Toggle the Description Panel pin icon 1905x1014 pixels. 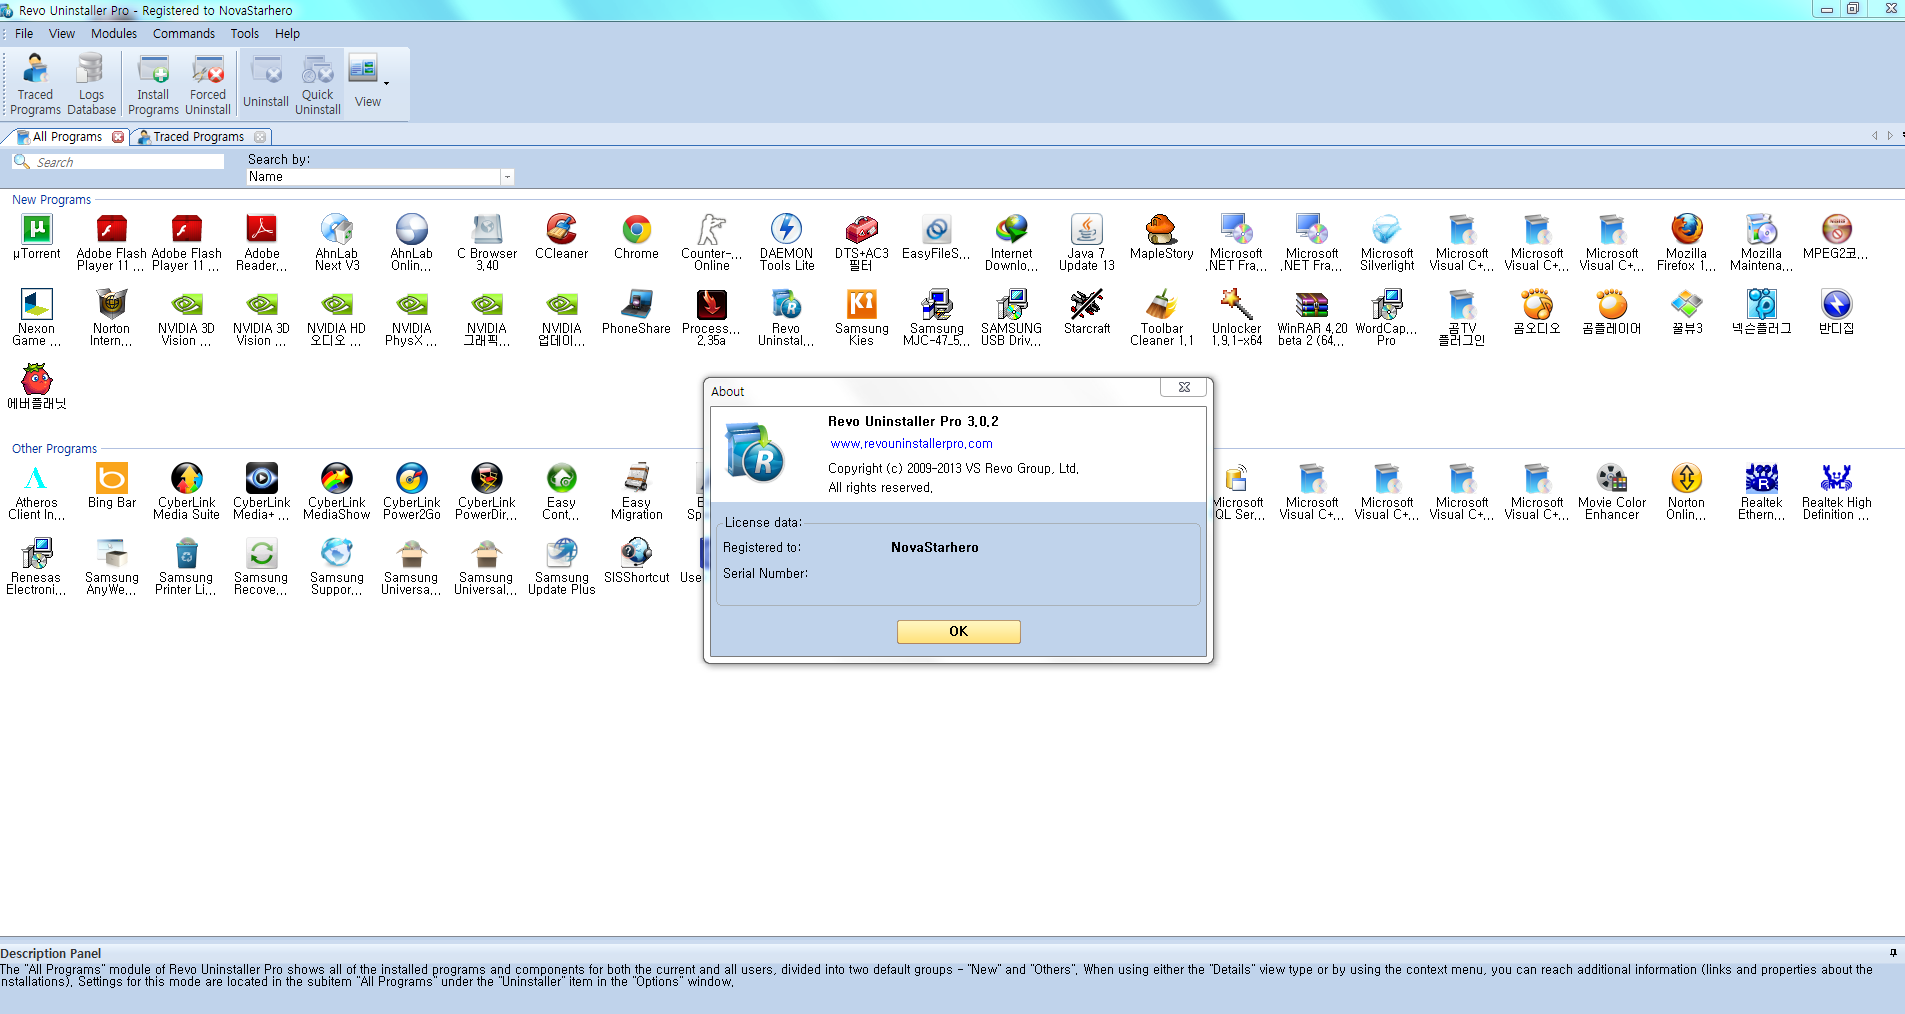(1893, 952)
